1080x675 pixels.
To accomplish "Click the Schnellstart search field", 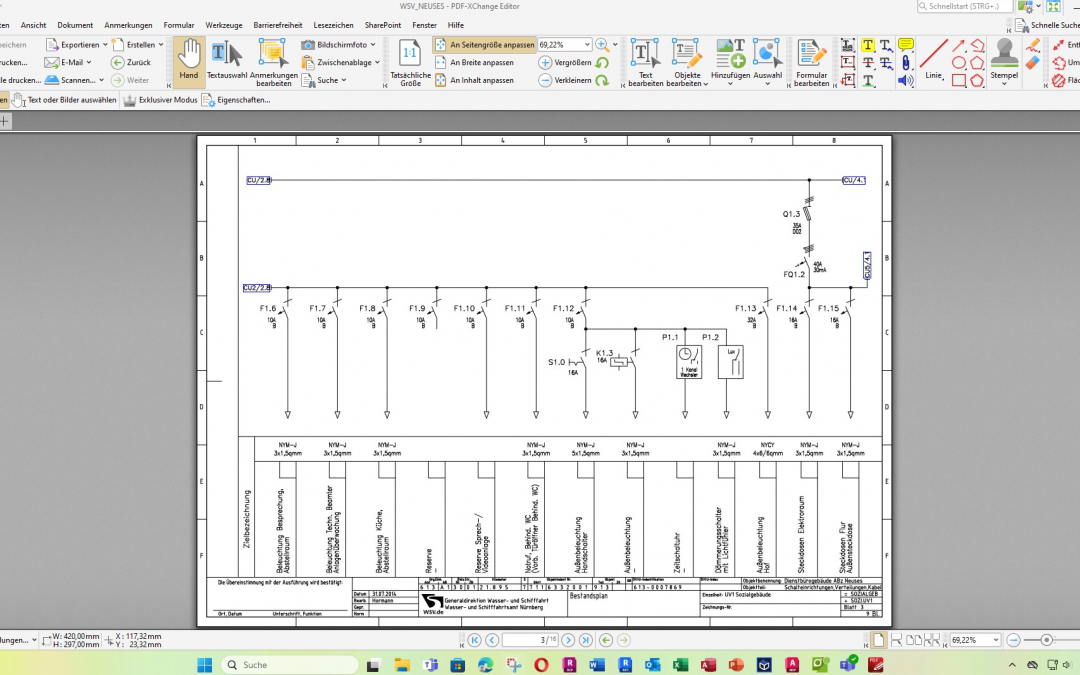I will [x=962, y=6].
